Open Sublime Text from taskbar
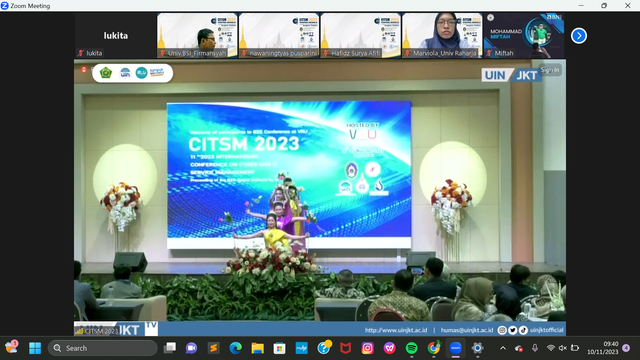640x360 pixels. (x=213, y=348)
